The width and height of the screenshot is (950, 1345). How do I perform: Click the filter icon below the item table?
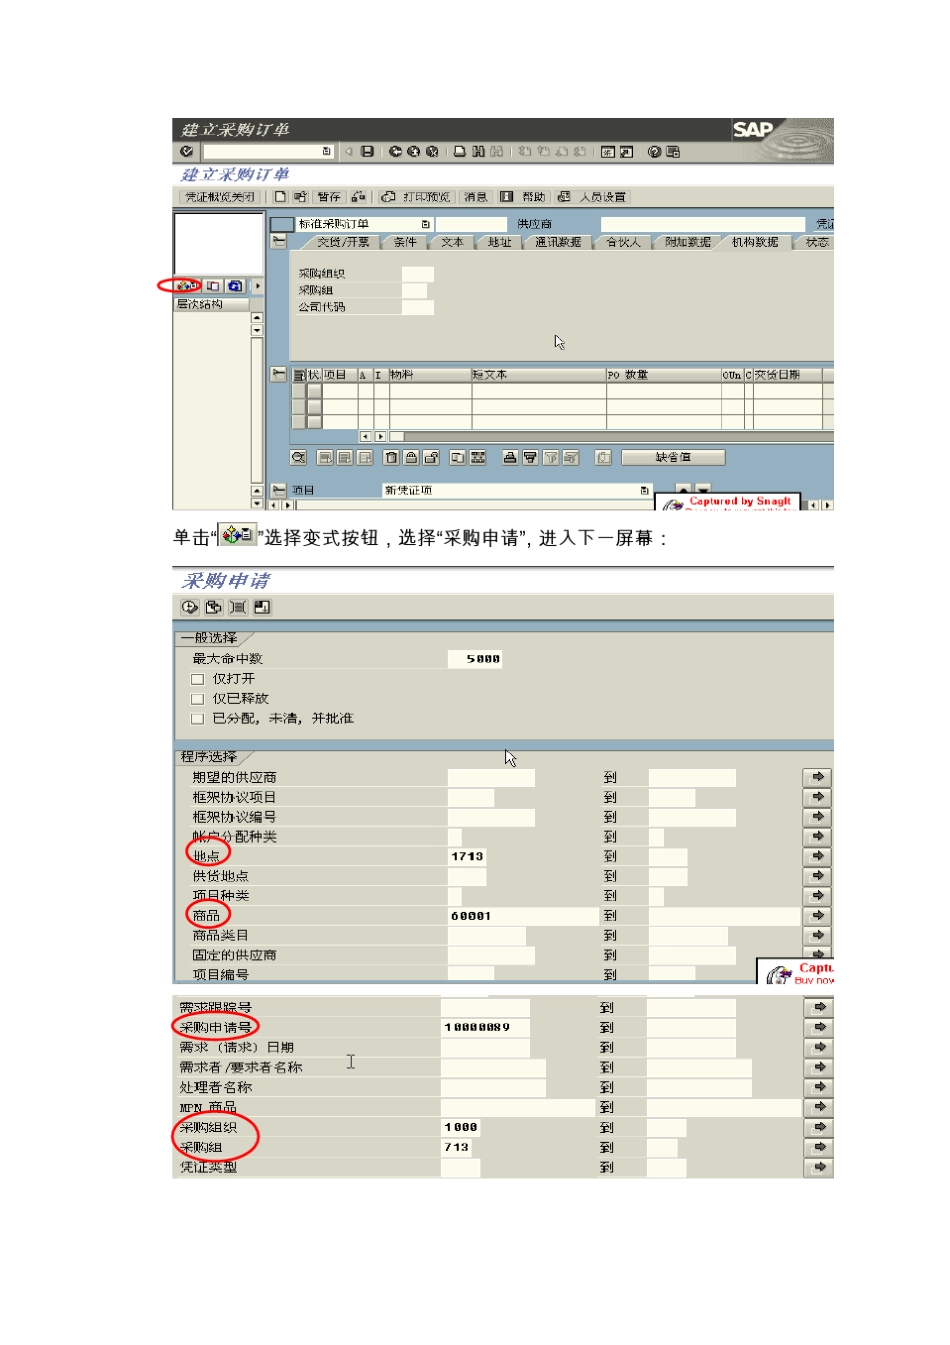pyautogui.click(x=550, y=457)
